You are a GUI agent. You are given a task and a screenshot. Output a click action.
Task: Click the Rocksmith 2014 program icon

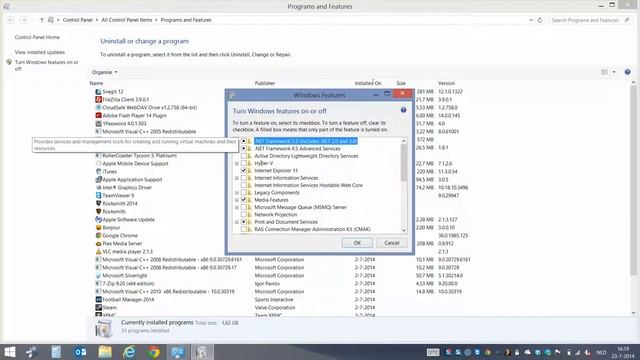coord(98,203)
